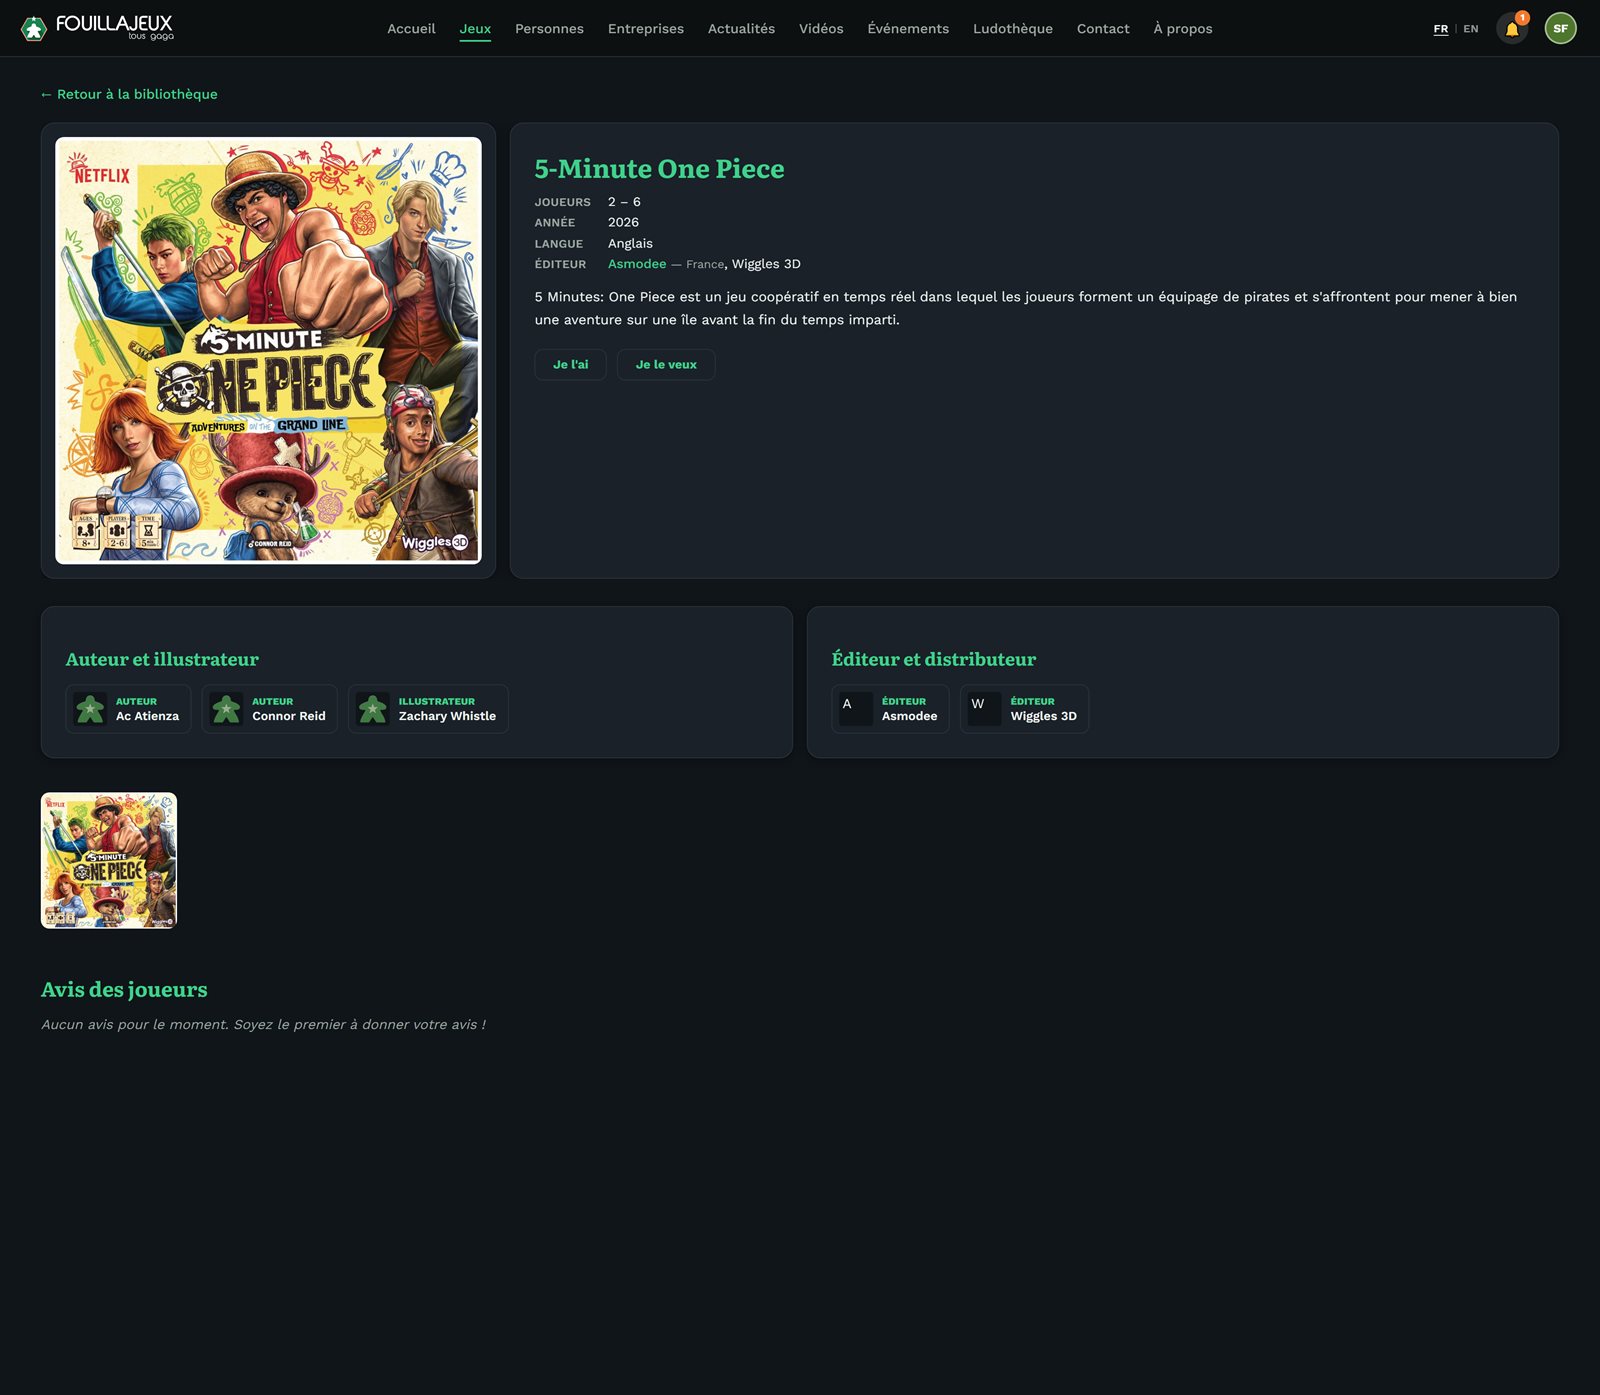Switch language to EN
Viewport: 1600px width, 1395px height.
tap(1470, 29)
